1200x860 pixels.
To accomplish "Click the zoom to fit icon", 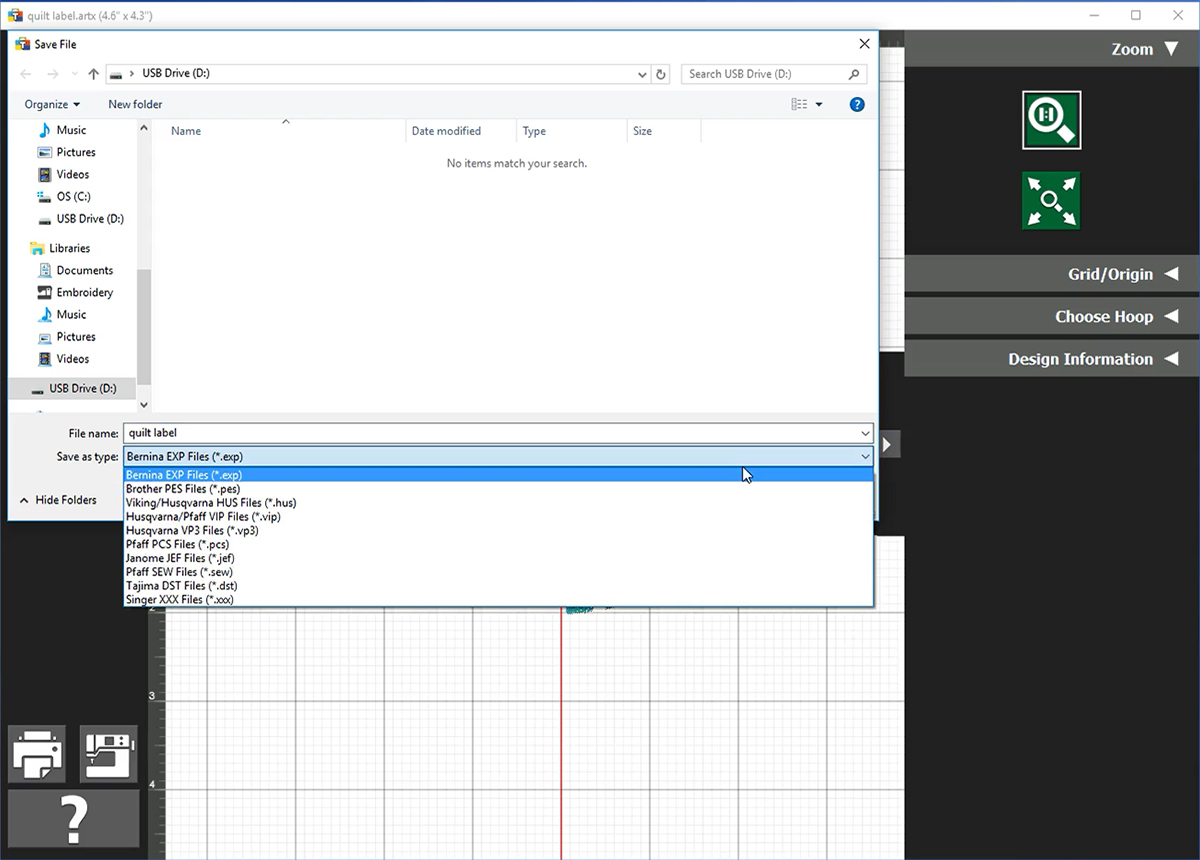I will [1051, 201].
